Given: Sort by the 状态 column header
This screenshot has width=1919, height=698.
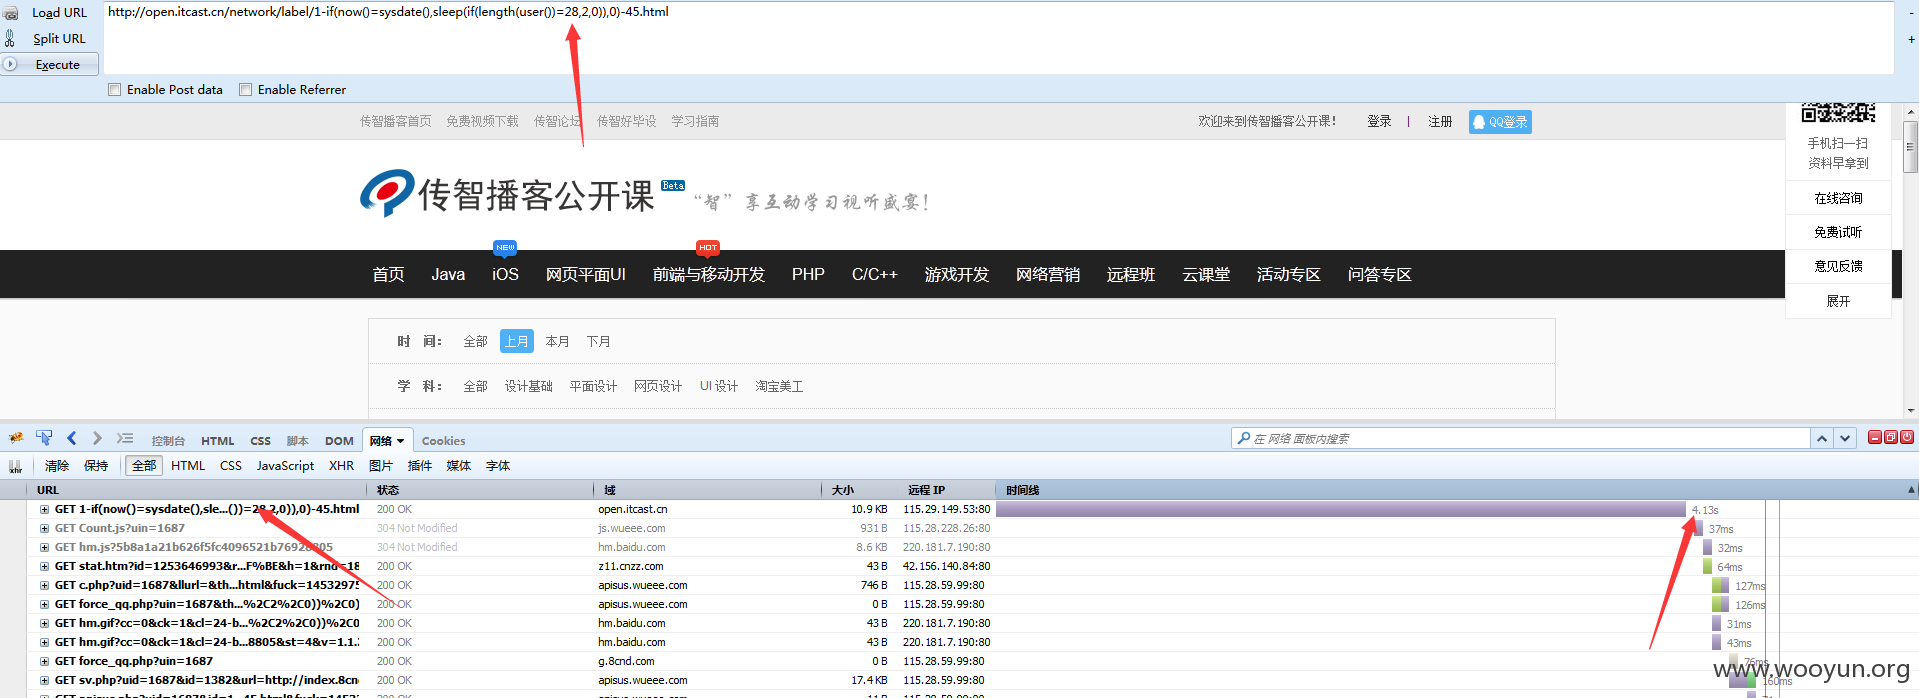Looking at the screenshot, I should pos(482,490).
